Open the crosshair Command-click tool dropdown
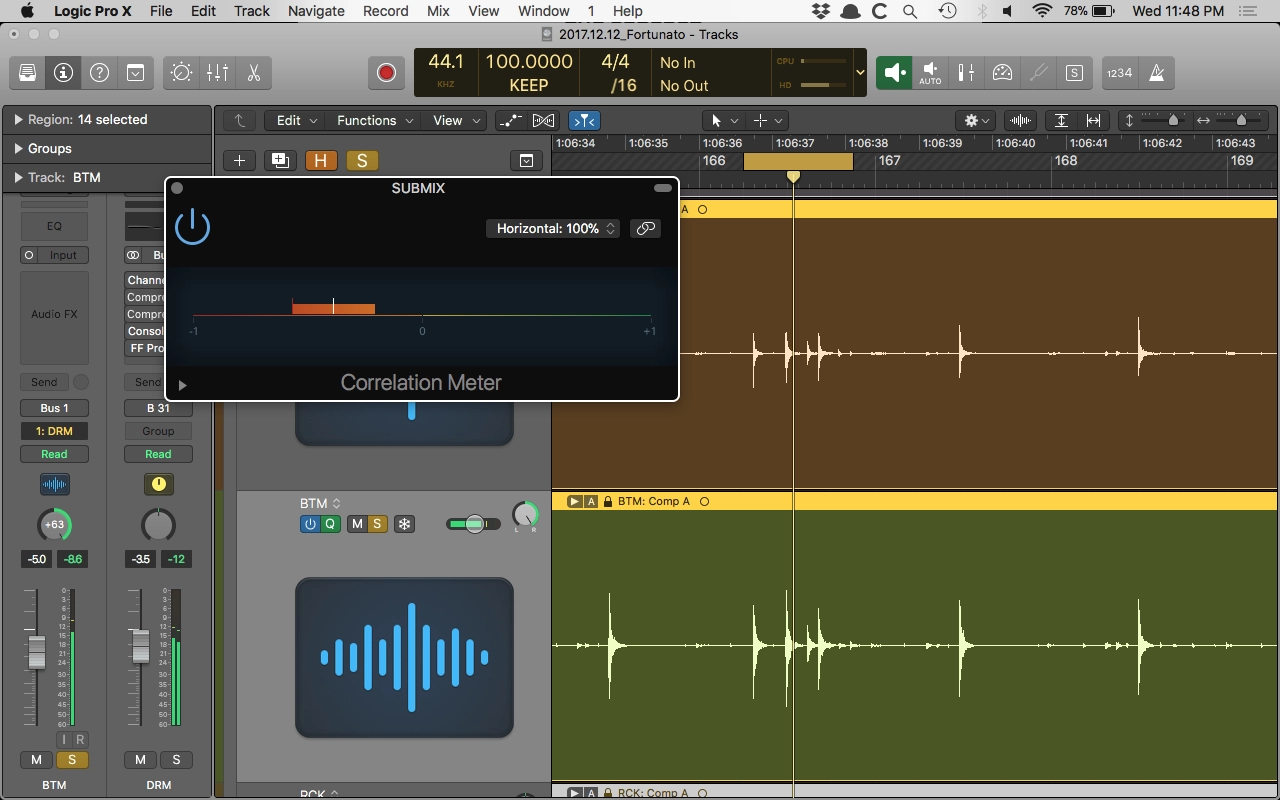 768,120
